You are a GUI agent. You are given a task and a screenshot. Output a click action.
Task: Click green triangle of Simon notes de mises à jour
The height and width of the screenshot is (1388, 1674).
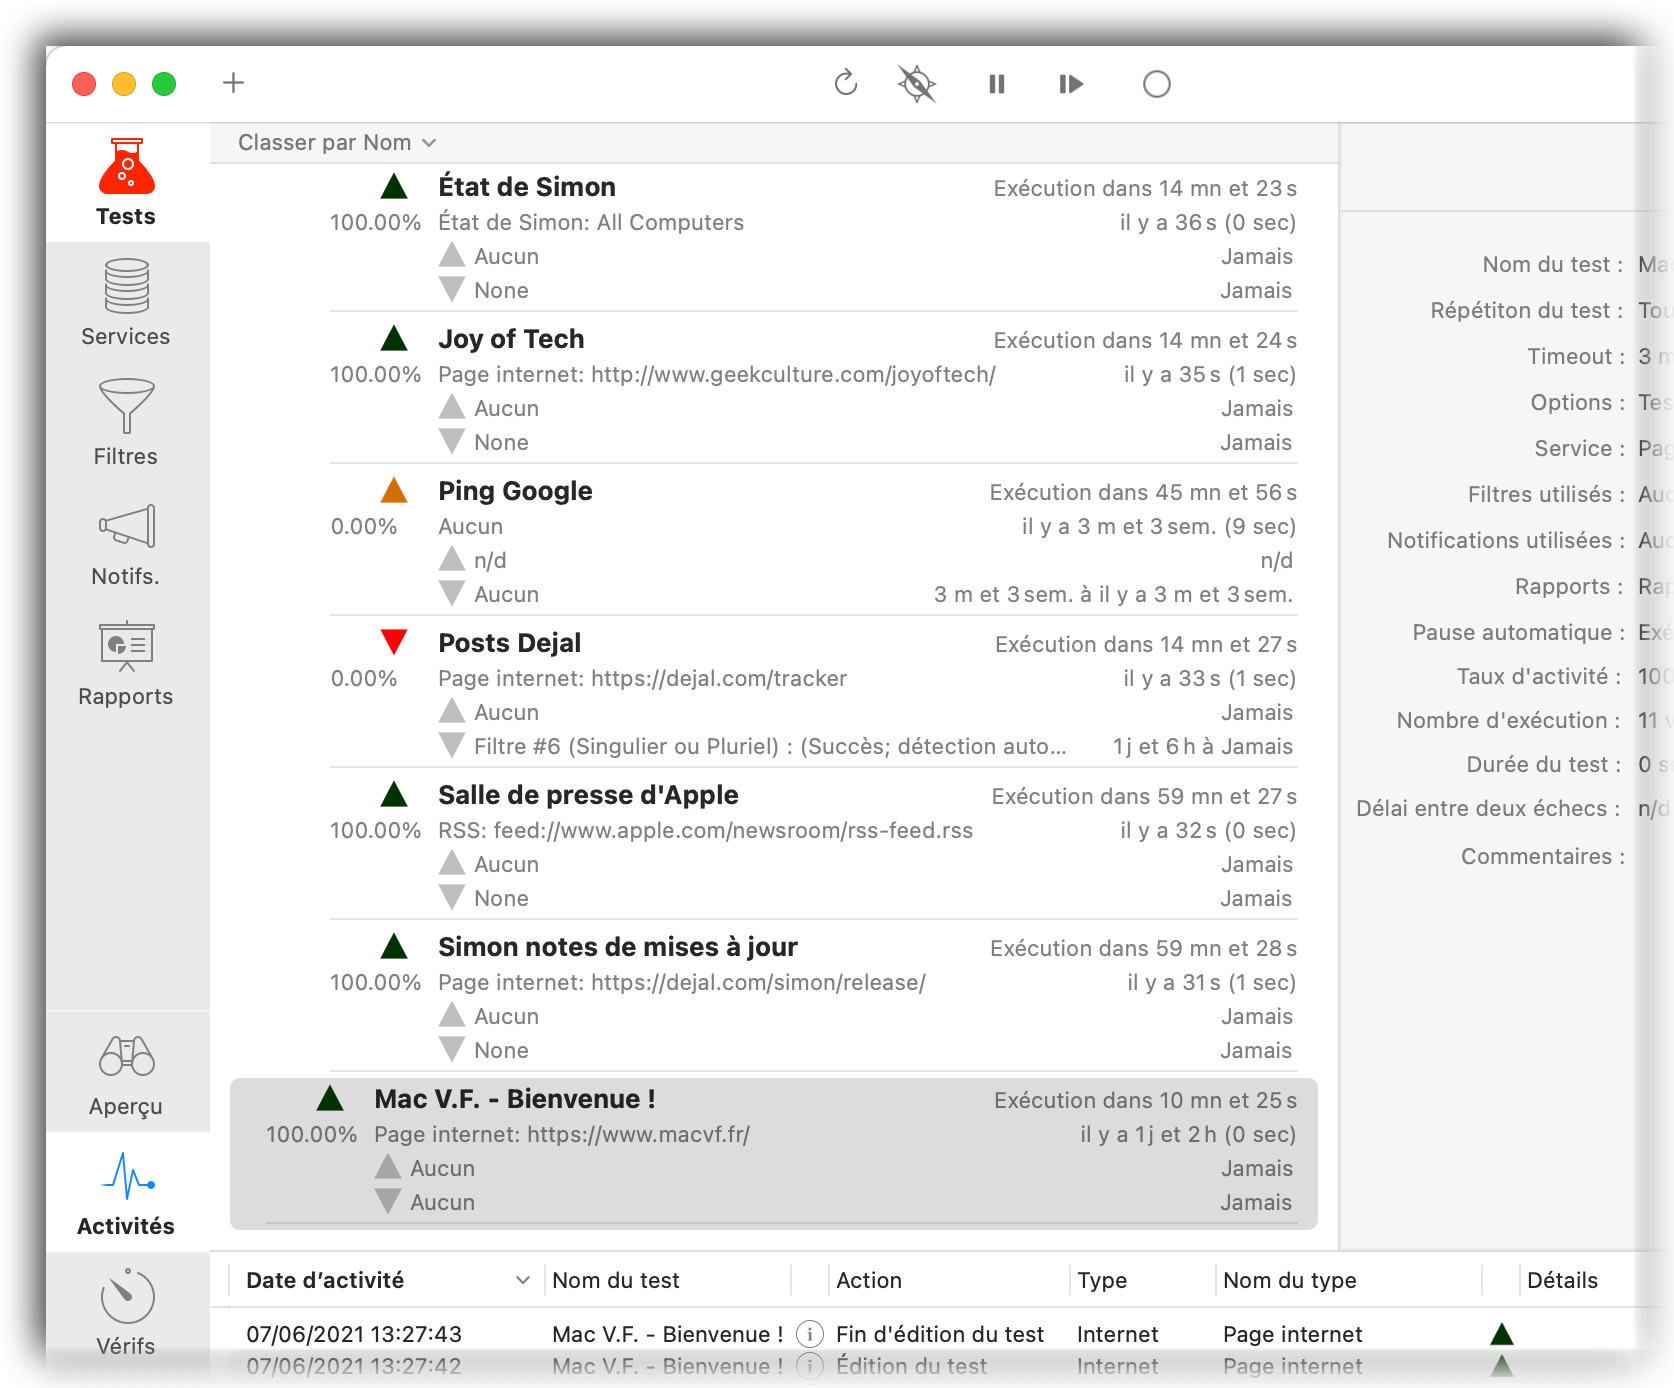click(395, 946)
